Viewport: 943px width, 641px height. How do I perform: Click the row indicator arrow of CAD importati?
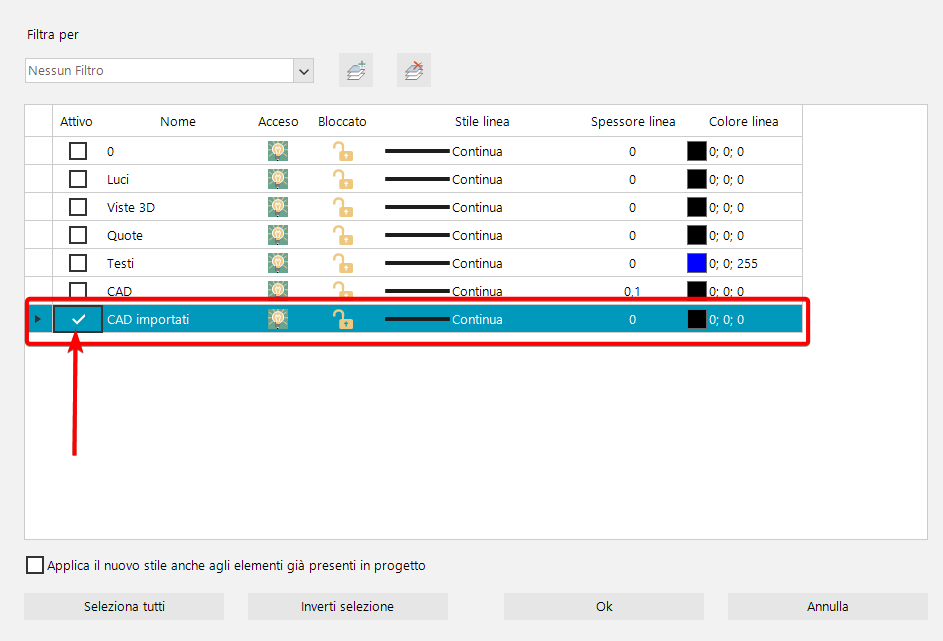38,319
